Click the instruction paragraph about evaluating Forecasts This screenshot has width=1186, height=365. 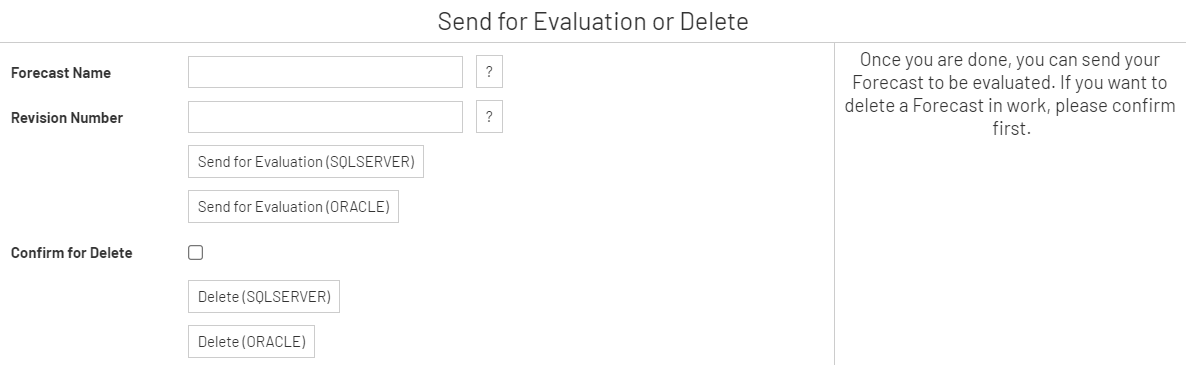(1011, 94)
